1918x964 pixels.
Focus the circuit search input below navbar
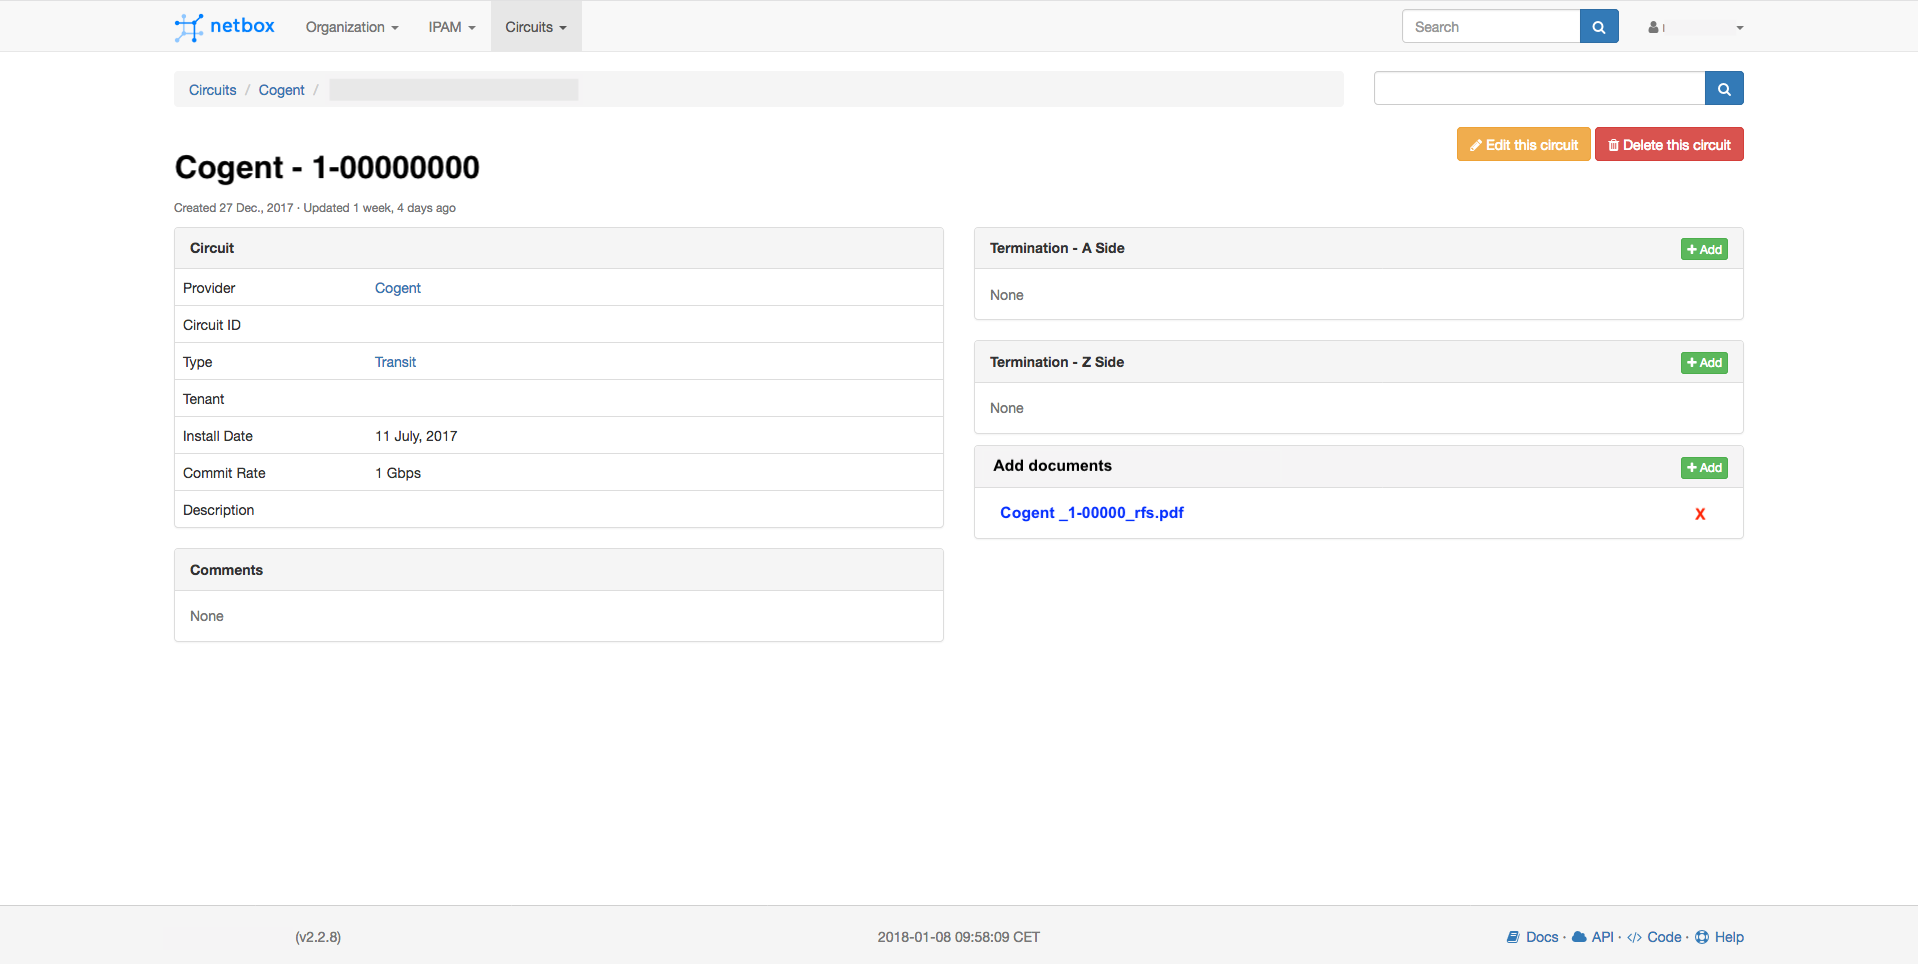click(1540, 88)
